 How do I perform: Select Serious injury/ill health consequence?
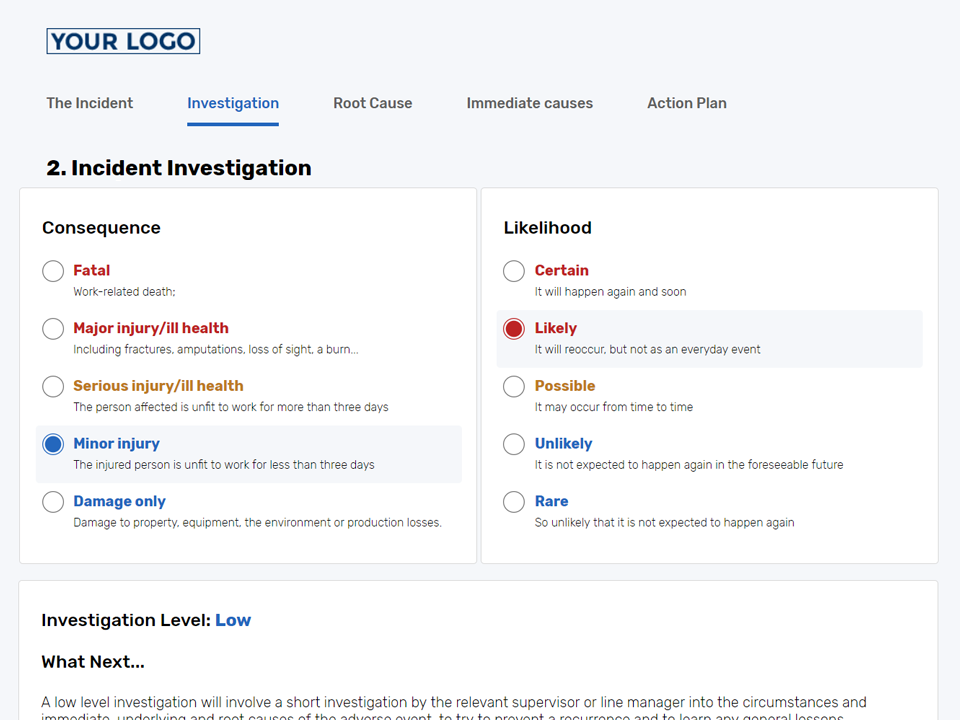[x=53, y=387]
